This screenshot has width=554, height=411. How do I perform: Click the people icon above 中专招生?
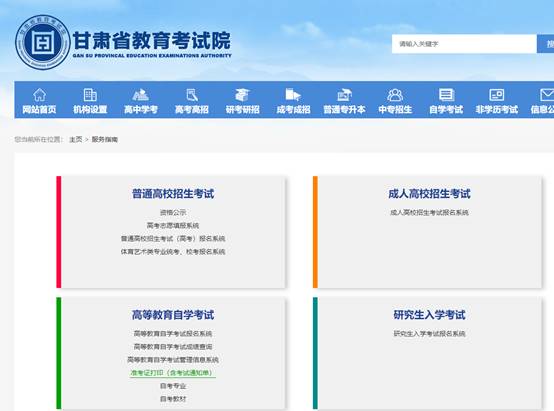(x=395, y=94)
